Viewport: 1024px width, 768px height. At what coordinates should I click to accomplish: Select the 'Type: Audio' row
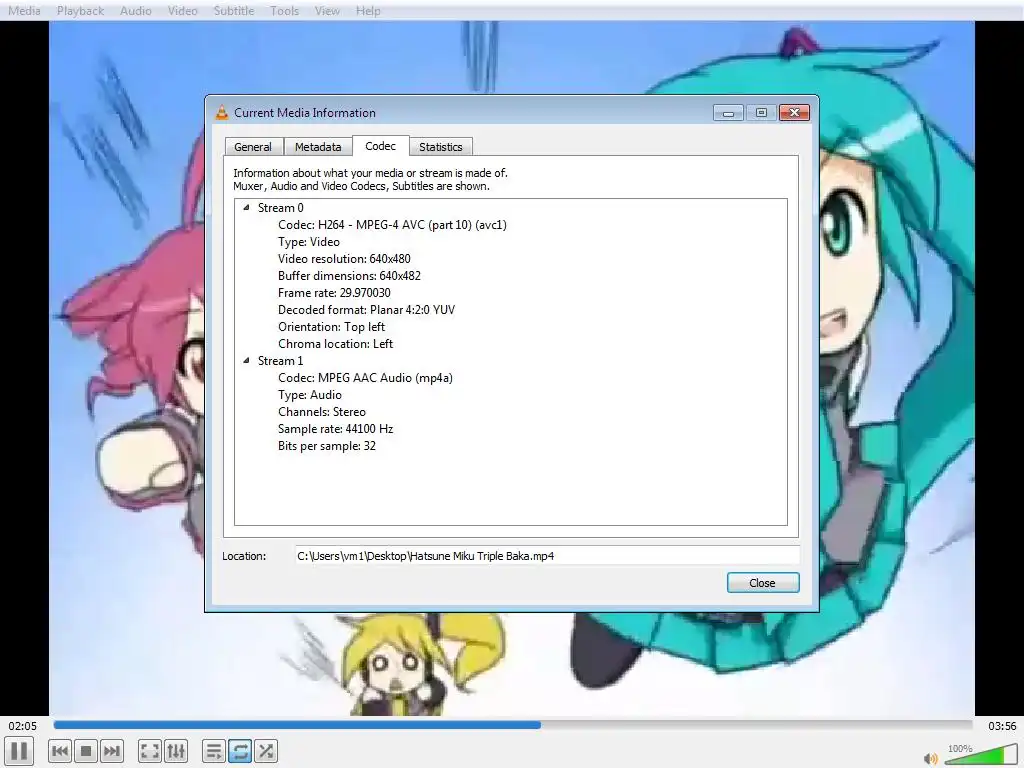[x=310, y=394]
